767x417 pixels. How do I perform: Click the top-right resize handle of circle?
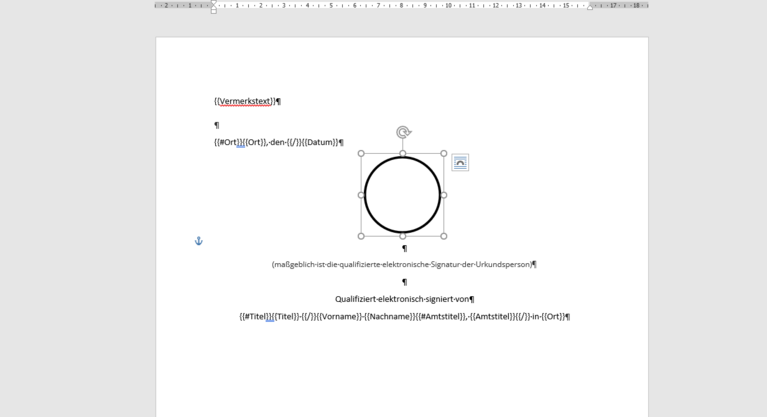pos(444,154)
